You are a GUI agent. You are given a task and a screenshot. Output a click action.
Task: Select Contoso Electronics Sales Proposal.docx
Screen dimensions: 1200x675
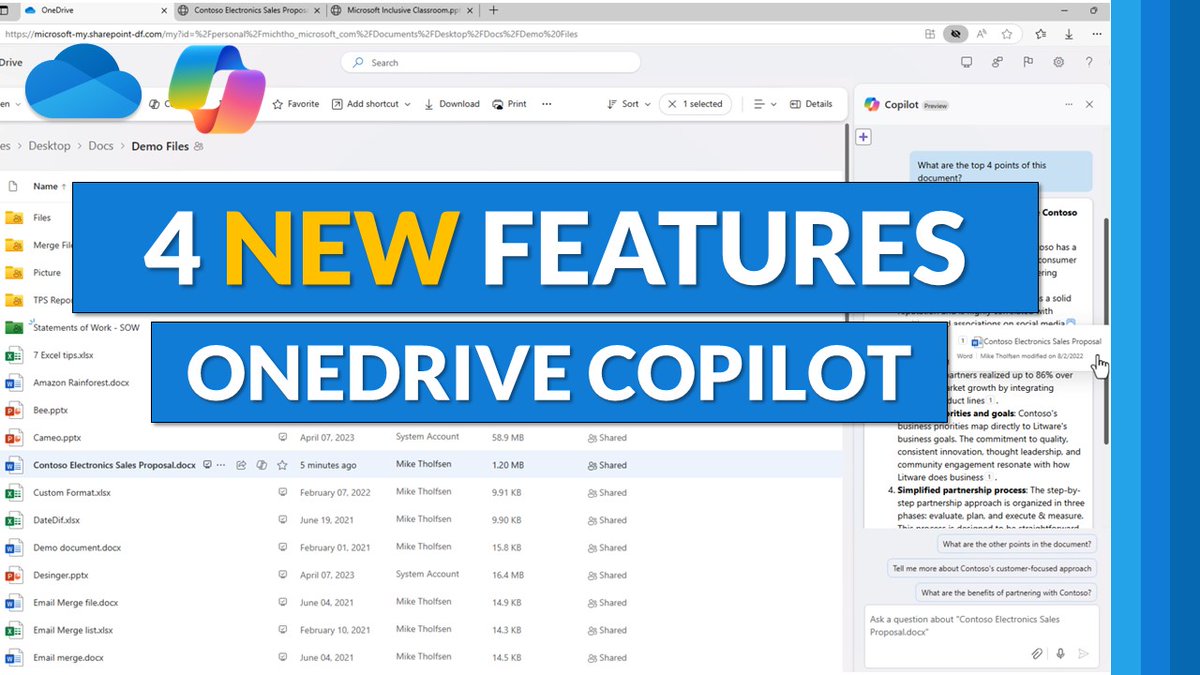click(114, 465)
